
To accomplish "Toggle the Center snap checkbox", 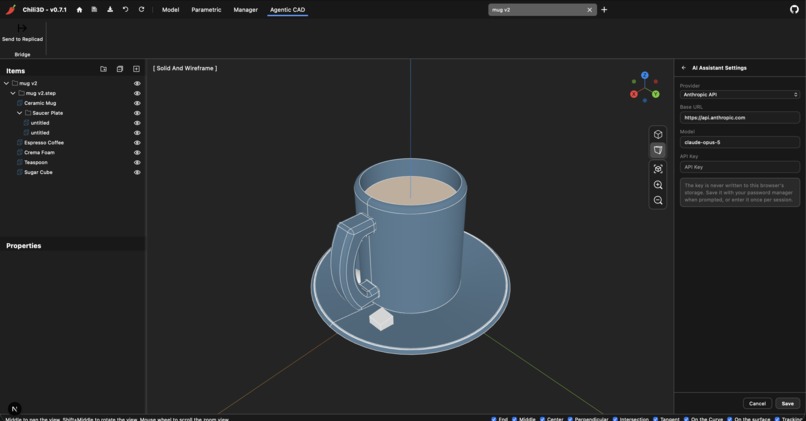I will [542, 419].
